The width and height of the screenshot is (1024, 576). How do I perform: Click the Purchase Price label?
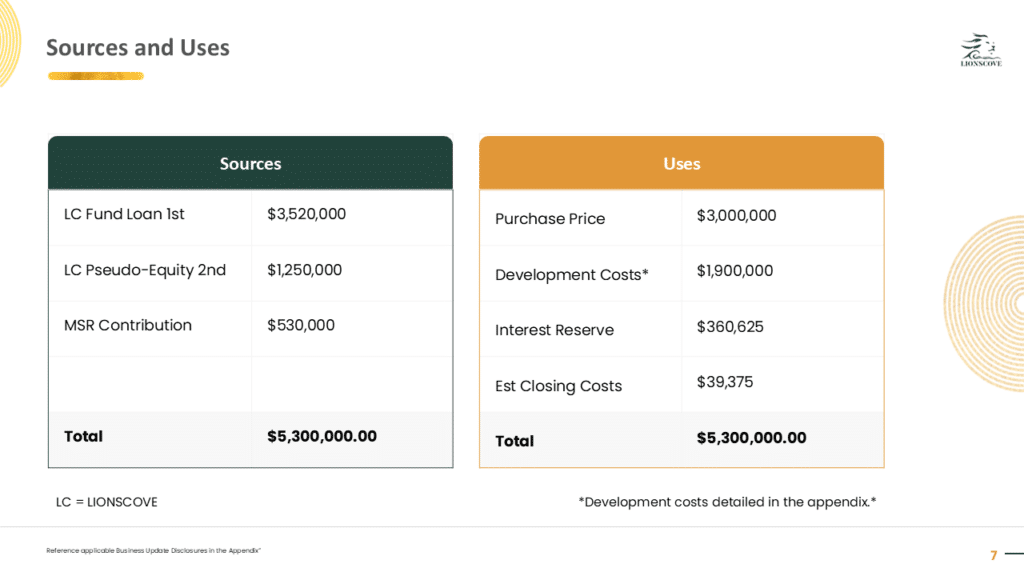pos(550,219)
